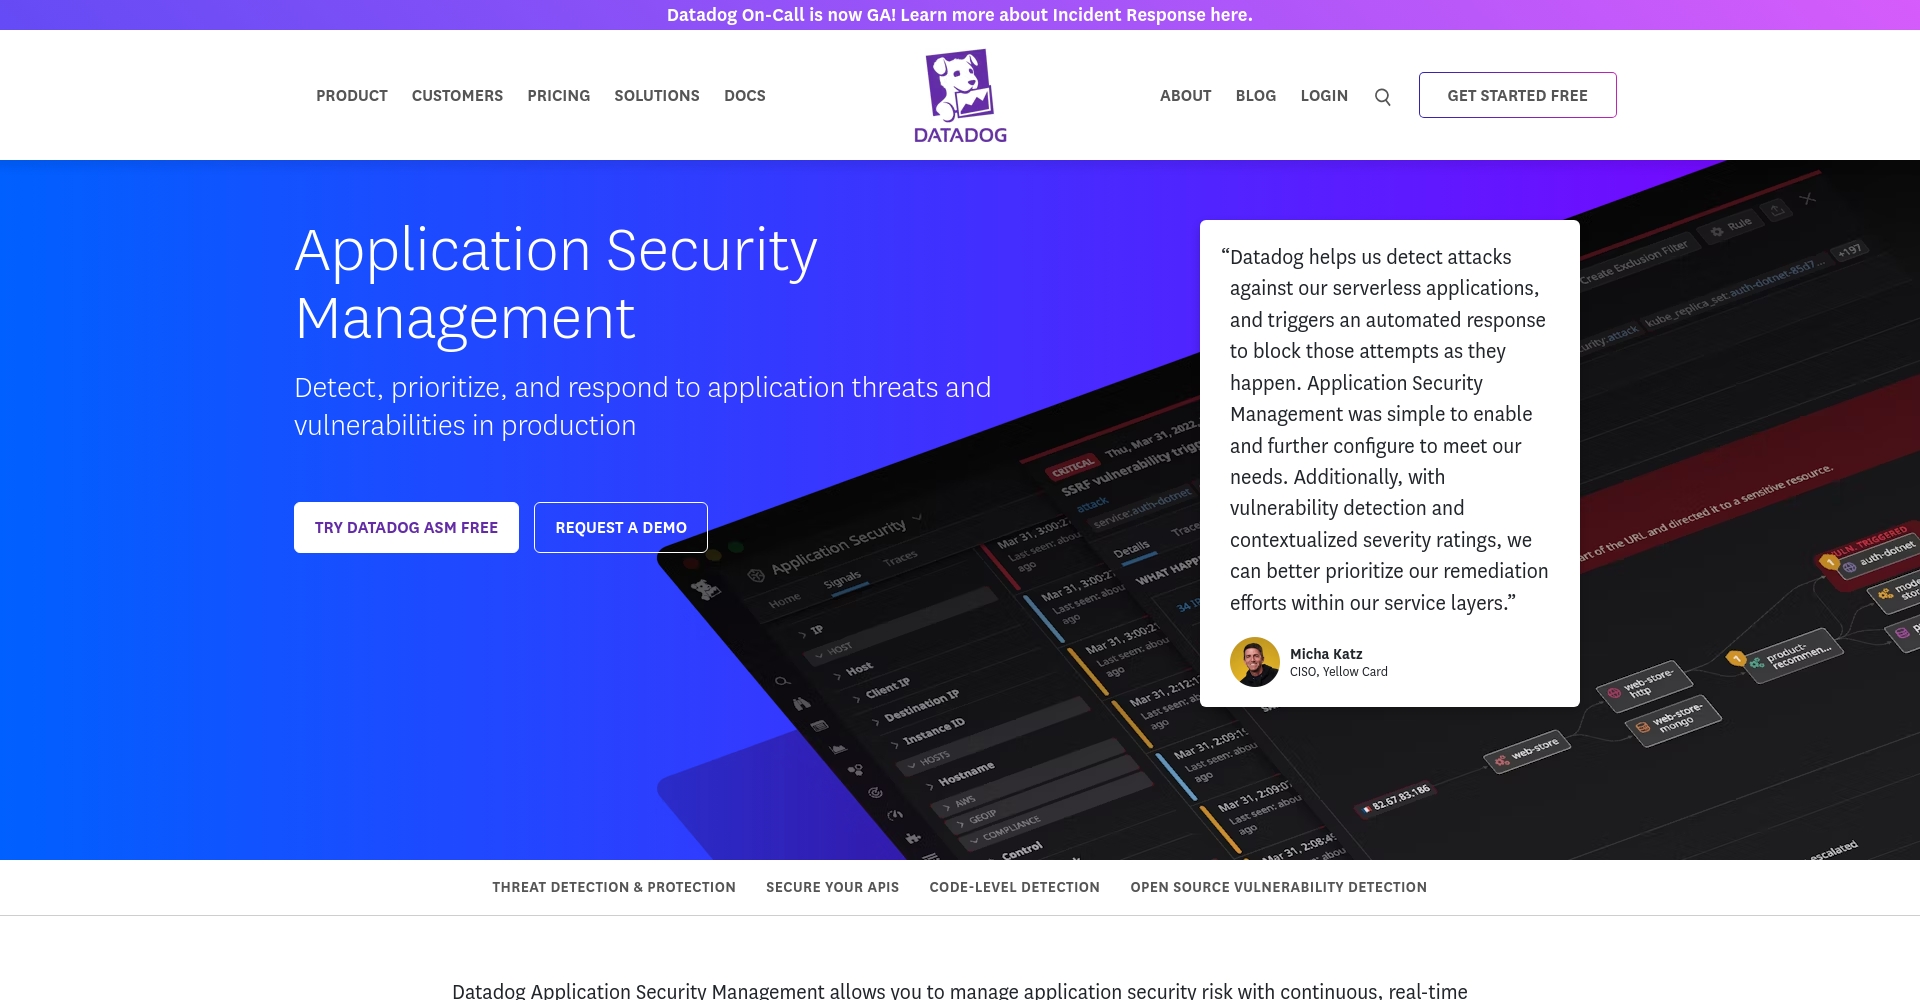1920x1000 pixels.
Task: Click the LOGIN link
Action: click(1324, 96)
